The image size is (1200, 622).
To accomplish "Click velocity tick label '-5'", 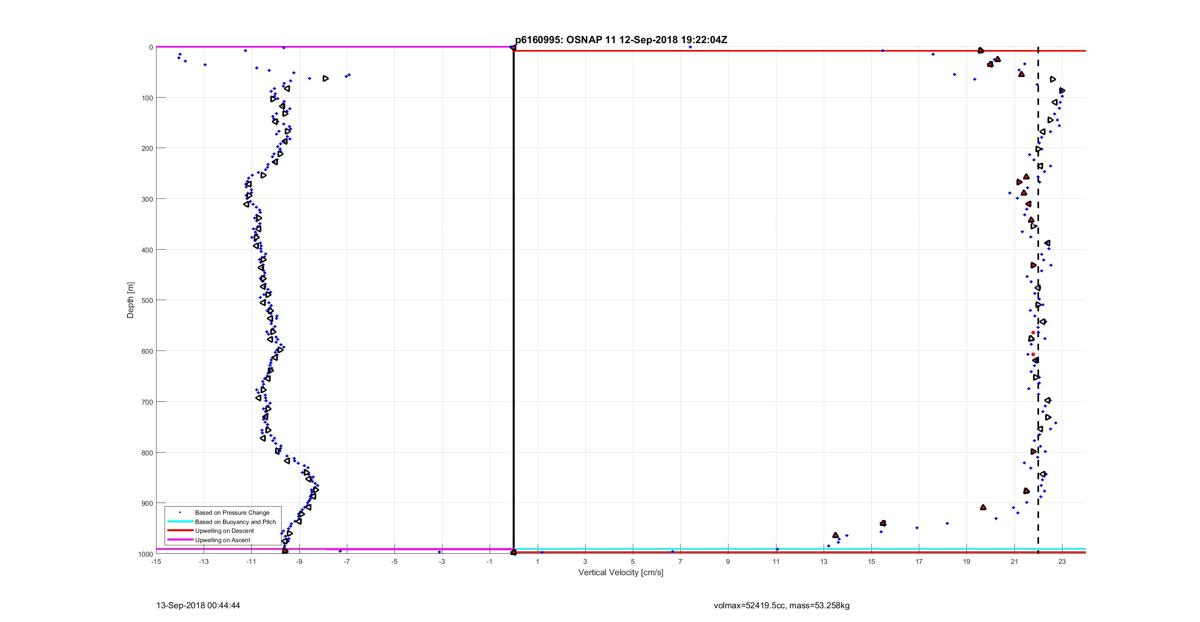I will pos(394,562).
